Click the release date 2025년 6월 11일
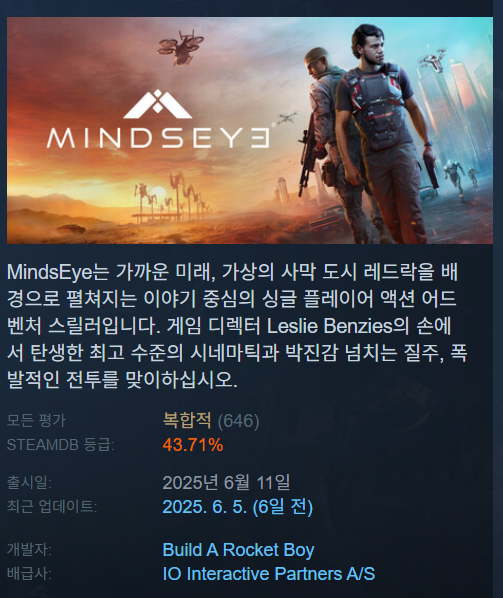The image size is (503, 598). tap(226, 482)
